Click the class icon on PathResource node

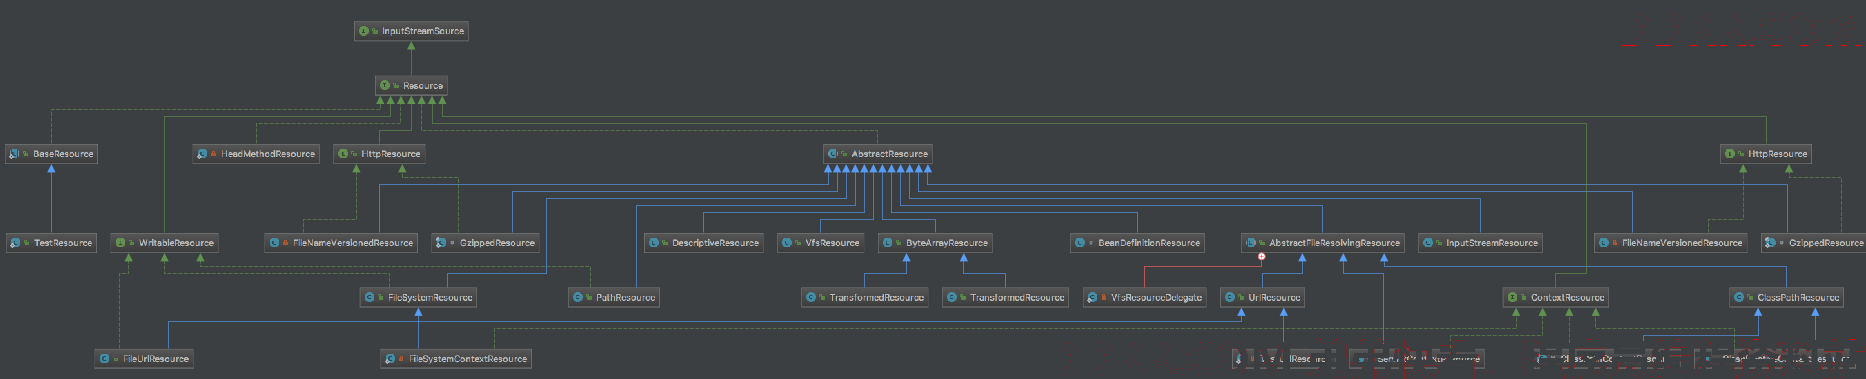[578, 298]
